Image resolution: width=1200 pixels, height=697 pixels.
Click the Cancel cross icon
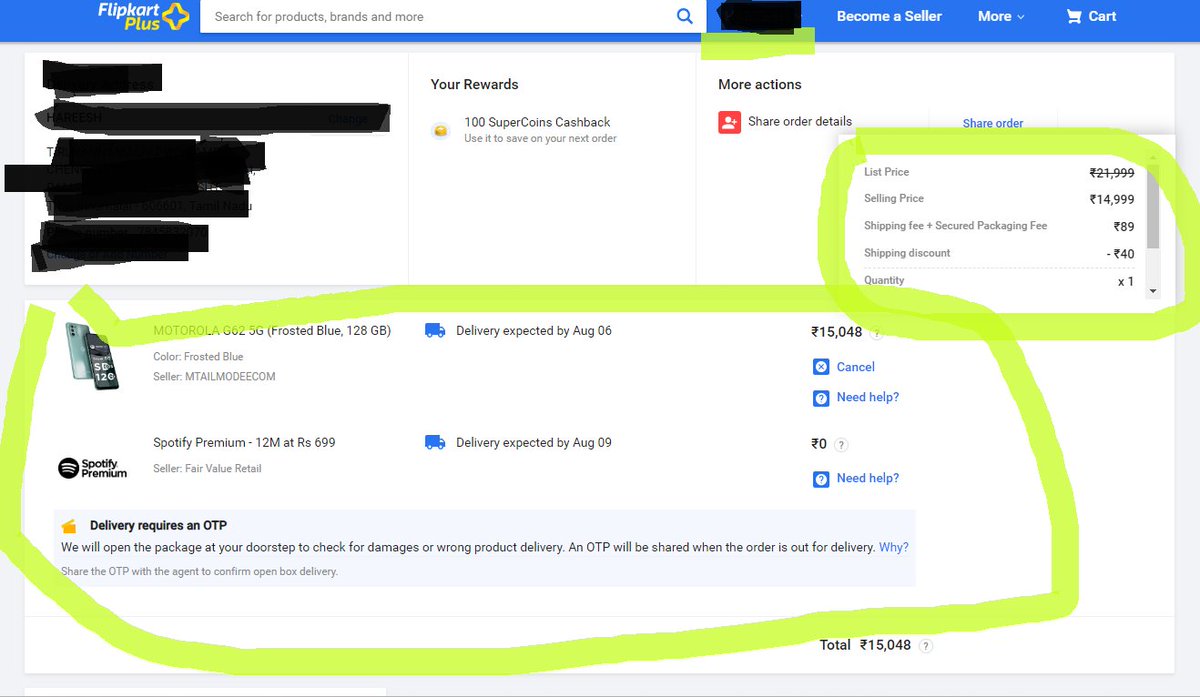(821, 367)
